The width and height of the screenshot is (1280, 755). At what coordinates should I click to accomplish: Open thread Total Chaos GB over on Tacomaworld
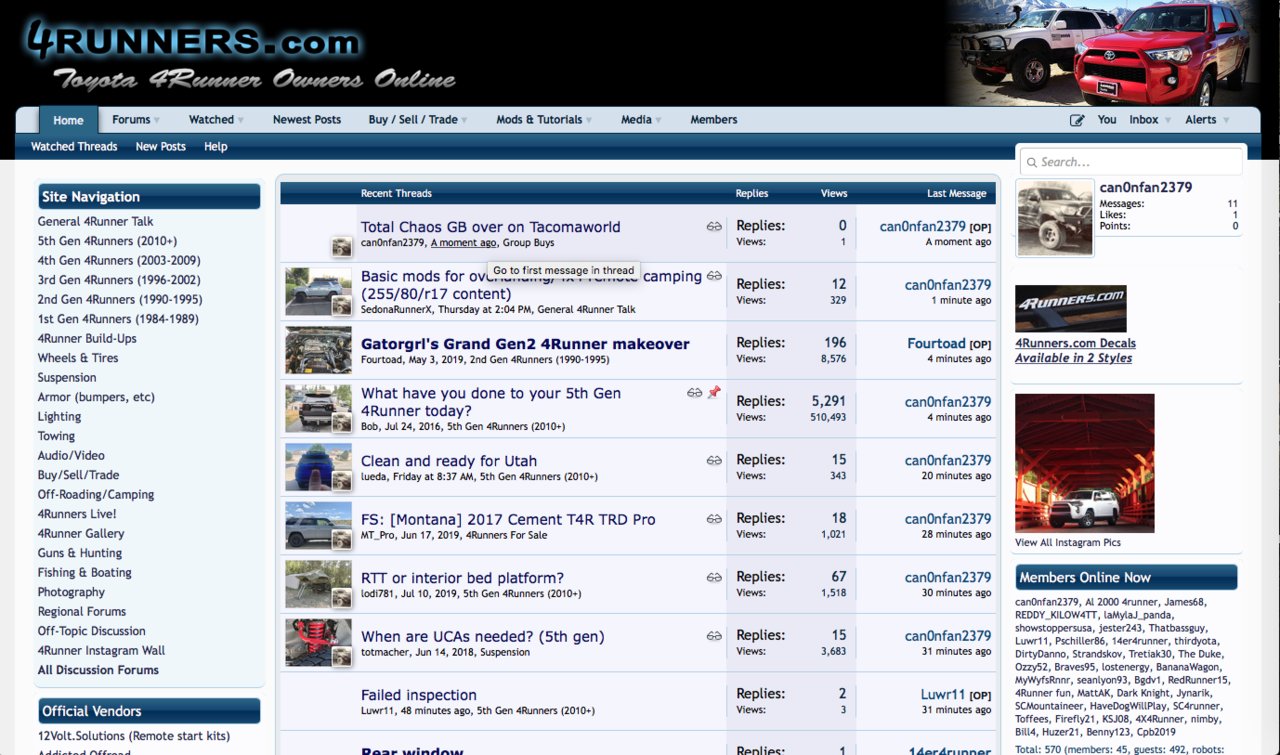(491, 227)
